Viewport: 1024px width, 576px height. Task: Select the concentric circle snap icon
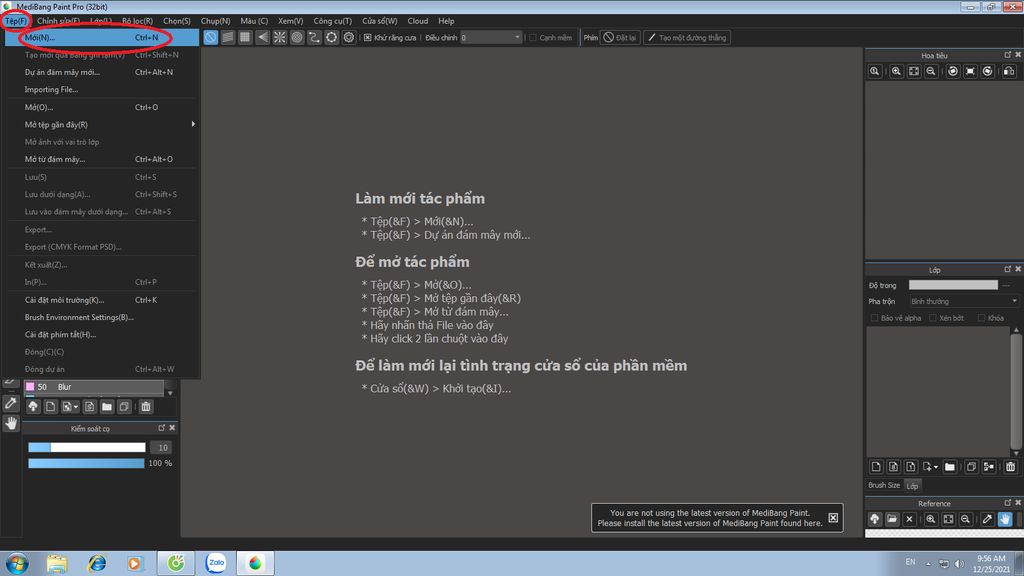pos(297,37)
